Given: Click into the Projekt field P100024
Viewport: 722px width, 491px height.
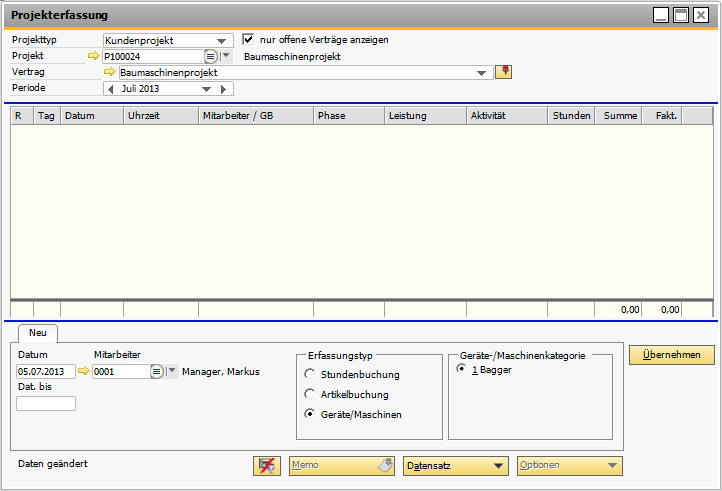Looking at the screenshot, I should pyautogui.click(x=153, y=57).
